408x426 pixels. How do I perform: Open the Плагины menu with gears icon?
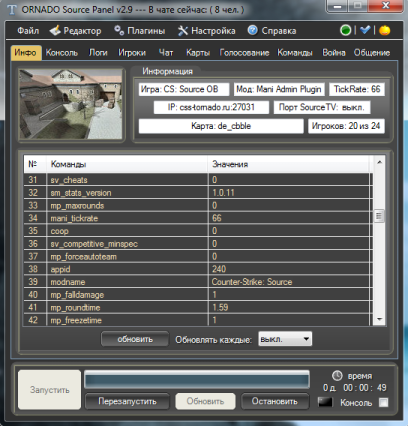(x=139, y=31)
